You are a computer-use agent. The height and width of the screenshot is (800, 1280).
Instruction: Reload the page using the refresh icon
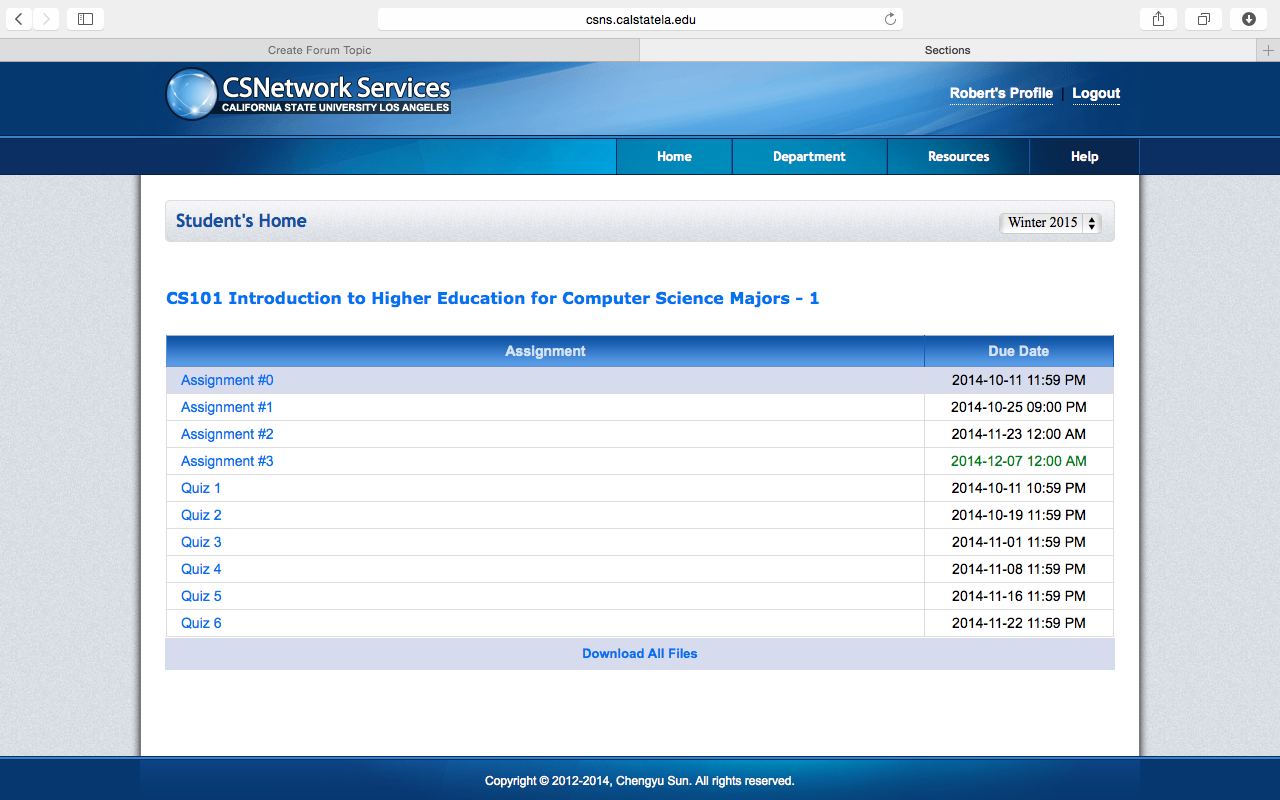(890, 19)
